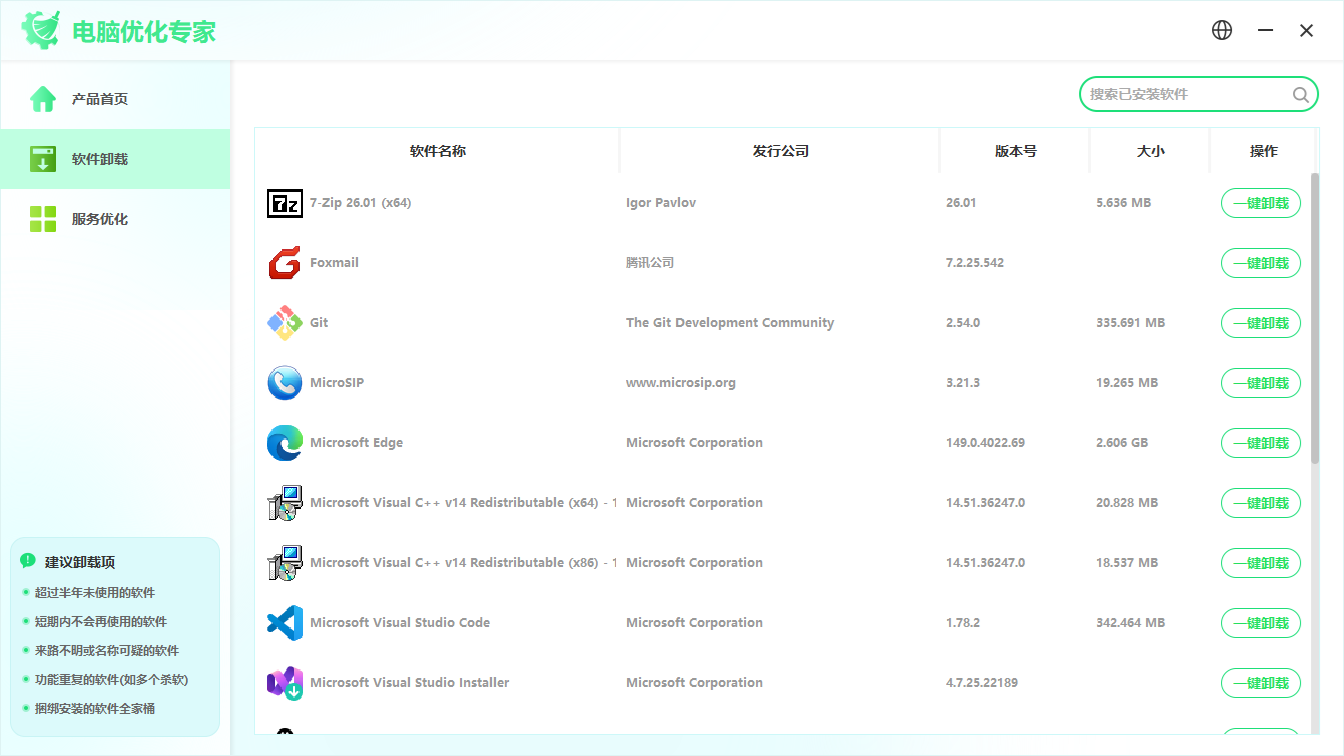
Task: Click 一键卸载 for Microsoft Edge
Action: [1261, 443]
